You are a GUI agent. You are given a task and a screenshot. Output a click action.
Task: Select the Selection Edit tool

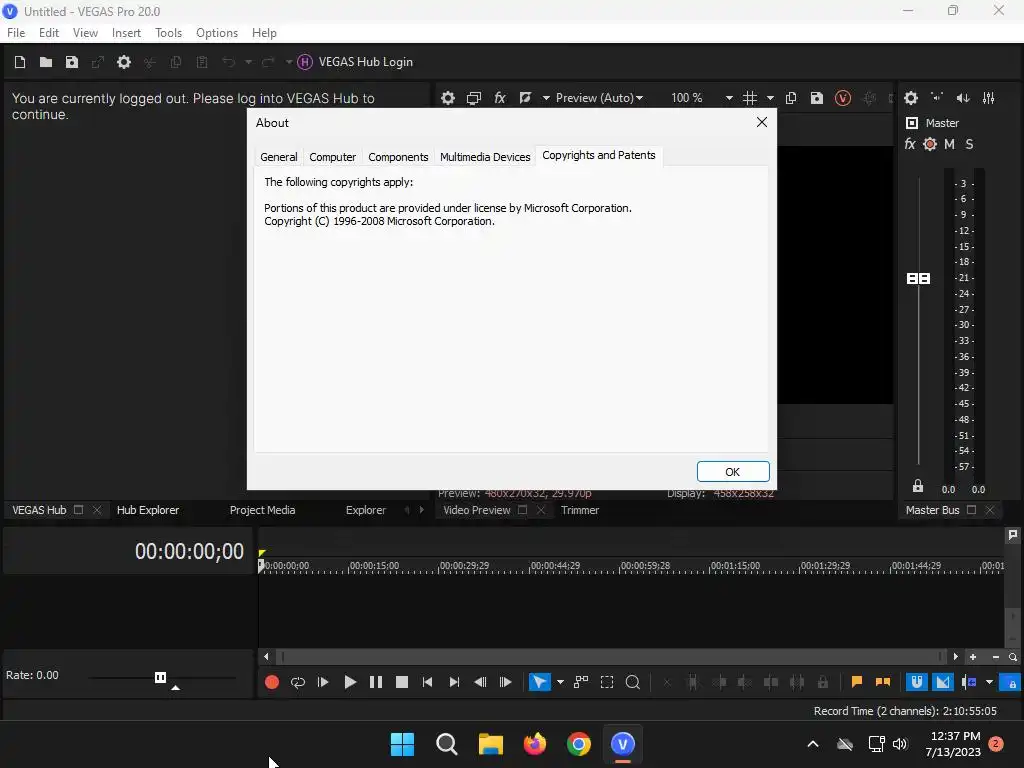point(607,682)
